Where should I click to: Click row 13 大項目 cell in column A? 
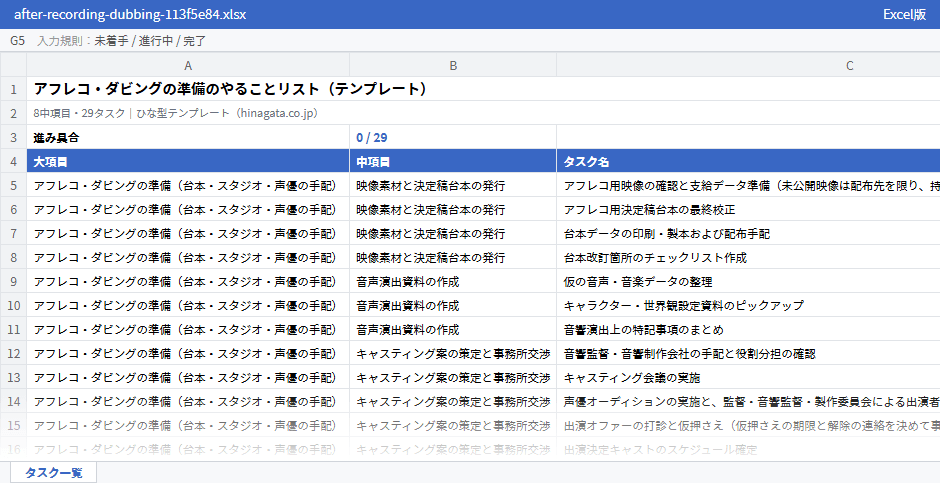click(x=188, y=378)
